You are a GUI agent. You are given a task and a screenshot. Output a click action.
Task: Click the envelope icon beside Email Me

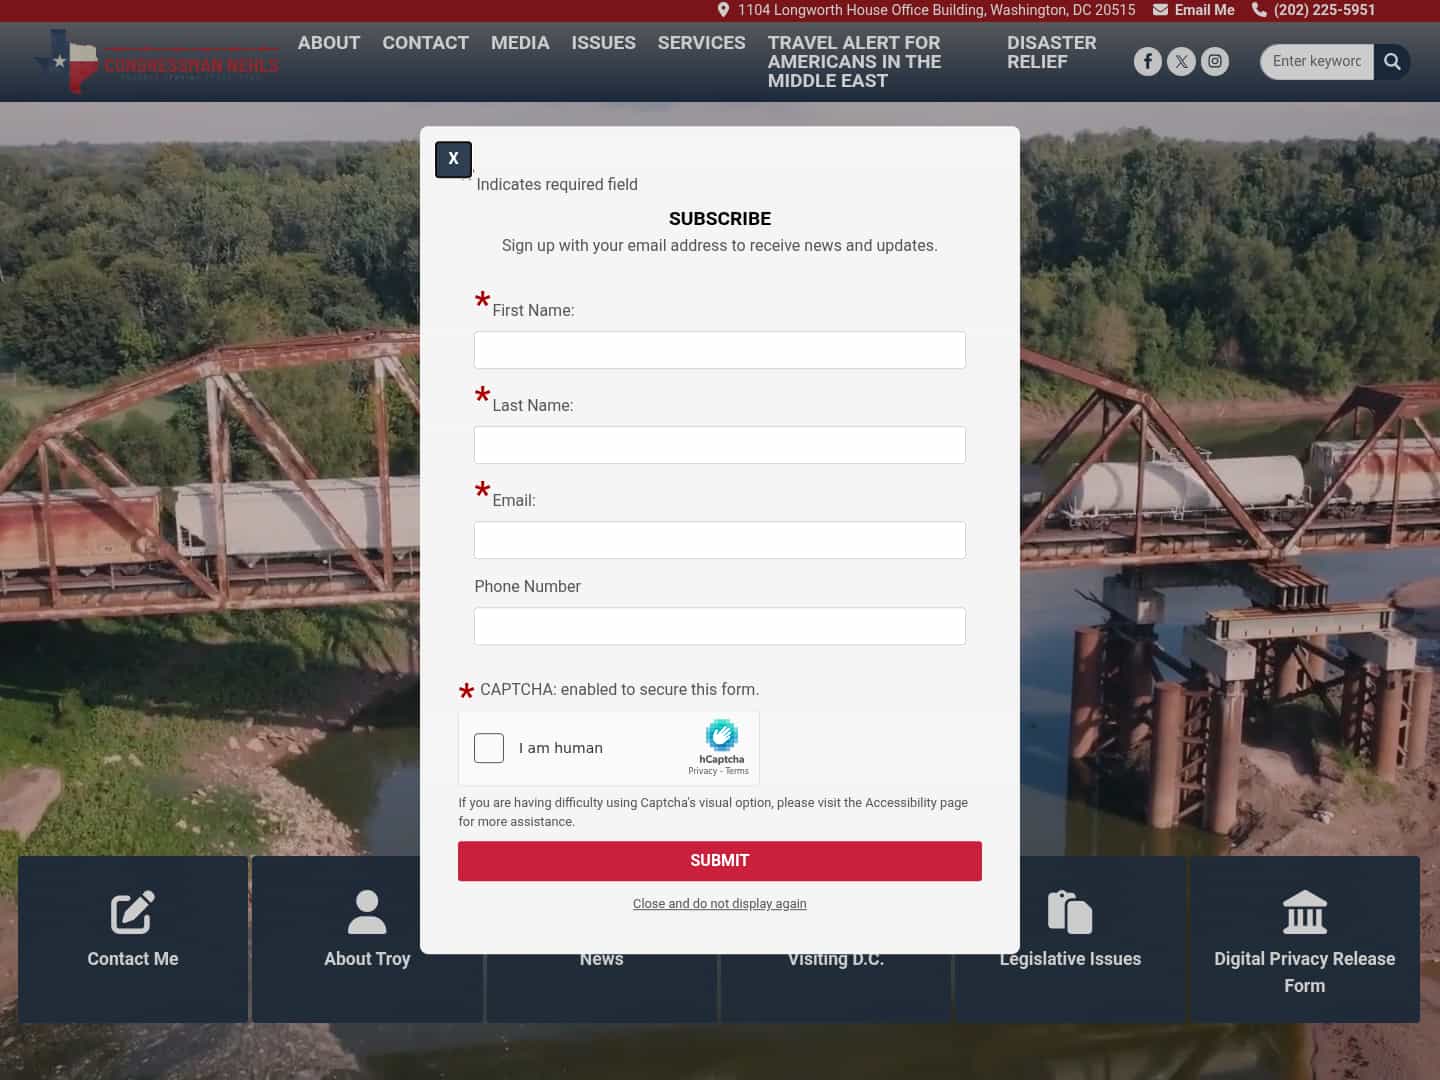point(1160,10)
